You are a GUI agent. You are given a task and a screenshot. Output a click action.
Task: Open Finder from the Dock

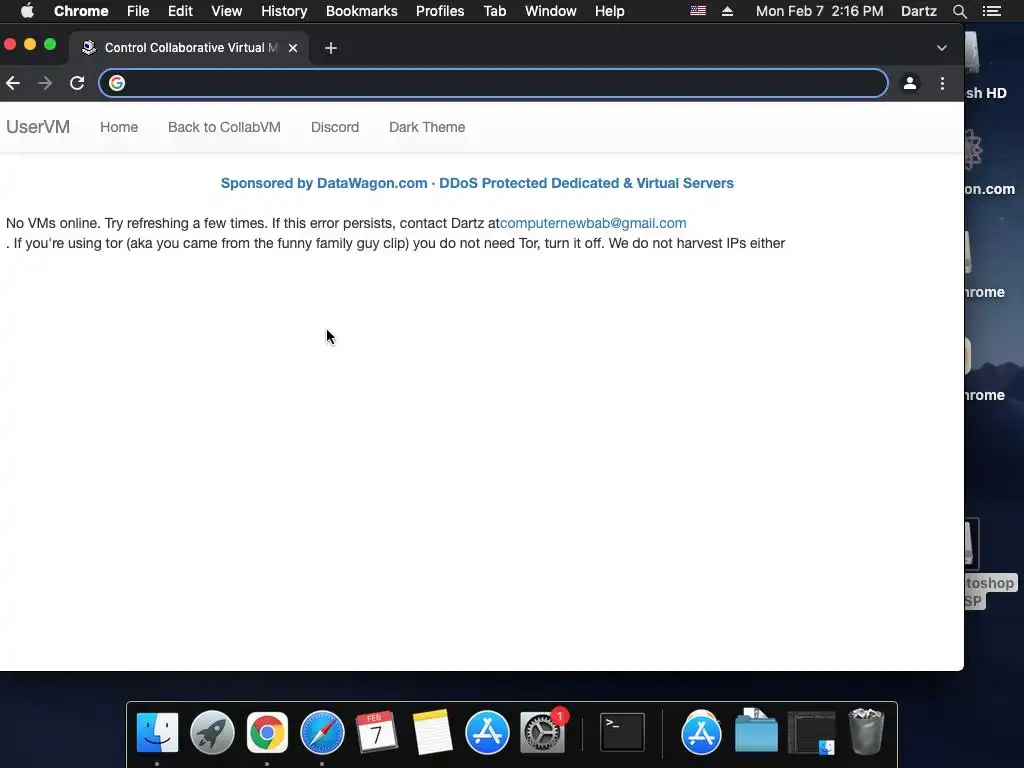pos(157,732)
